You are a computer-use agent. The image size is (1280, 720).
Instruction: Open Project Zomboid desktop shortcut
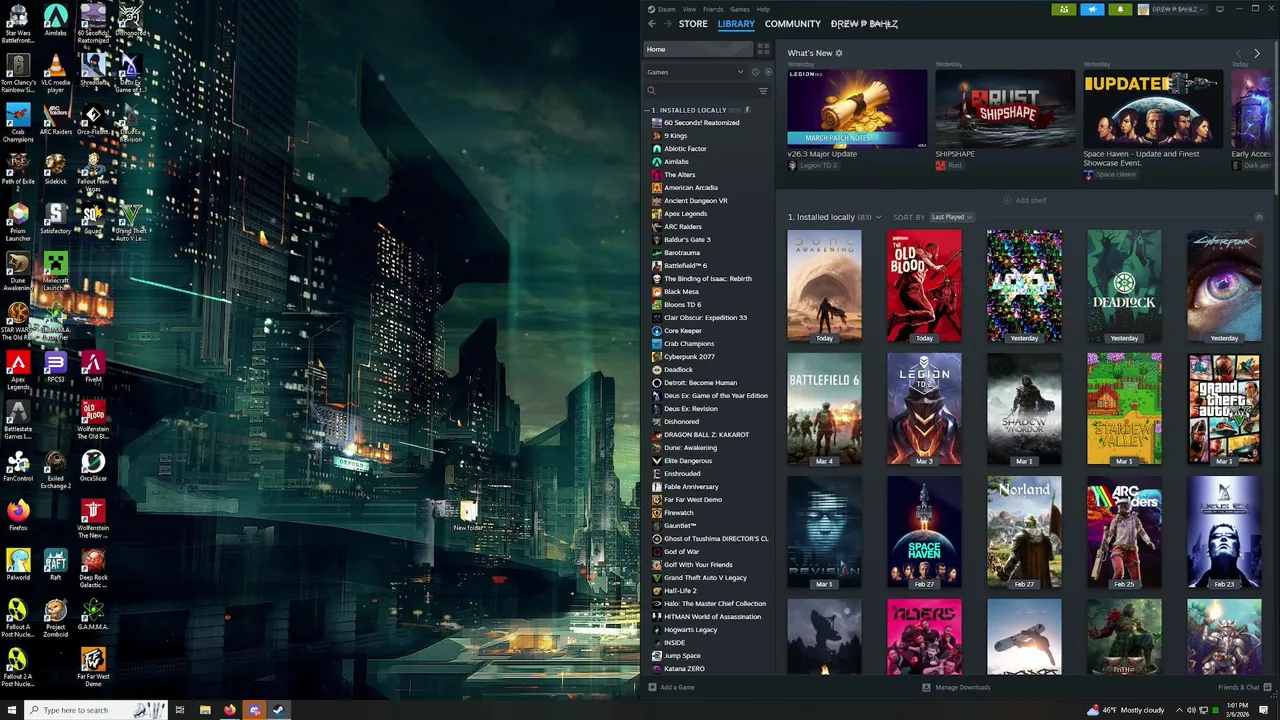tap(56, 617)
